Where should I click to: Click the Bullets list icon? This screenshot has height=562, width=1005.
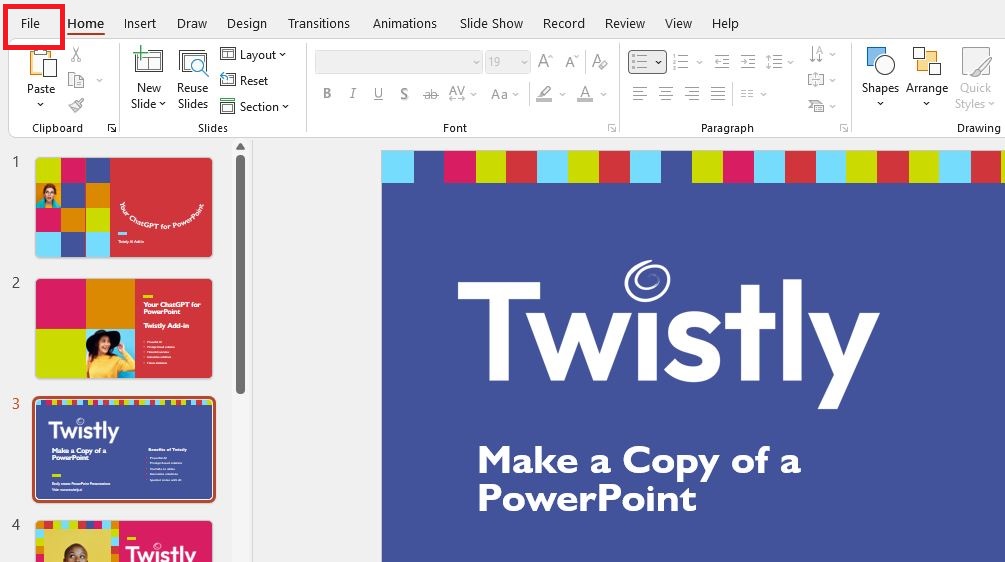point(640,62)
